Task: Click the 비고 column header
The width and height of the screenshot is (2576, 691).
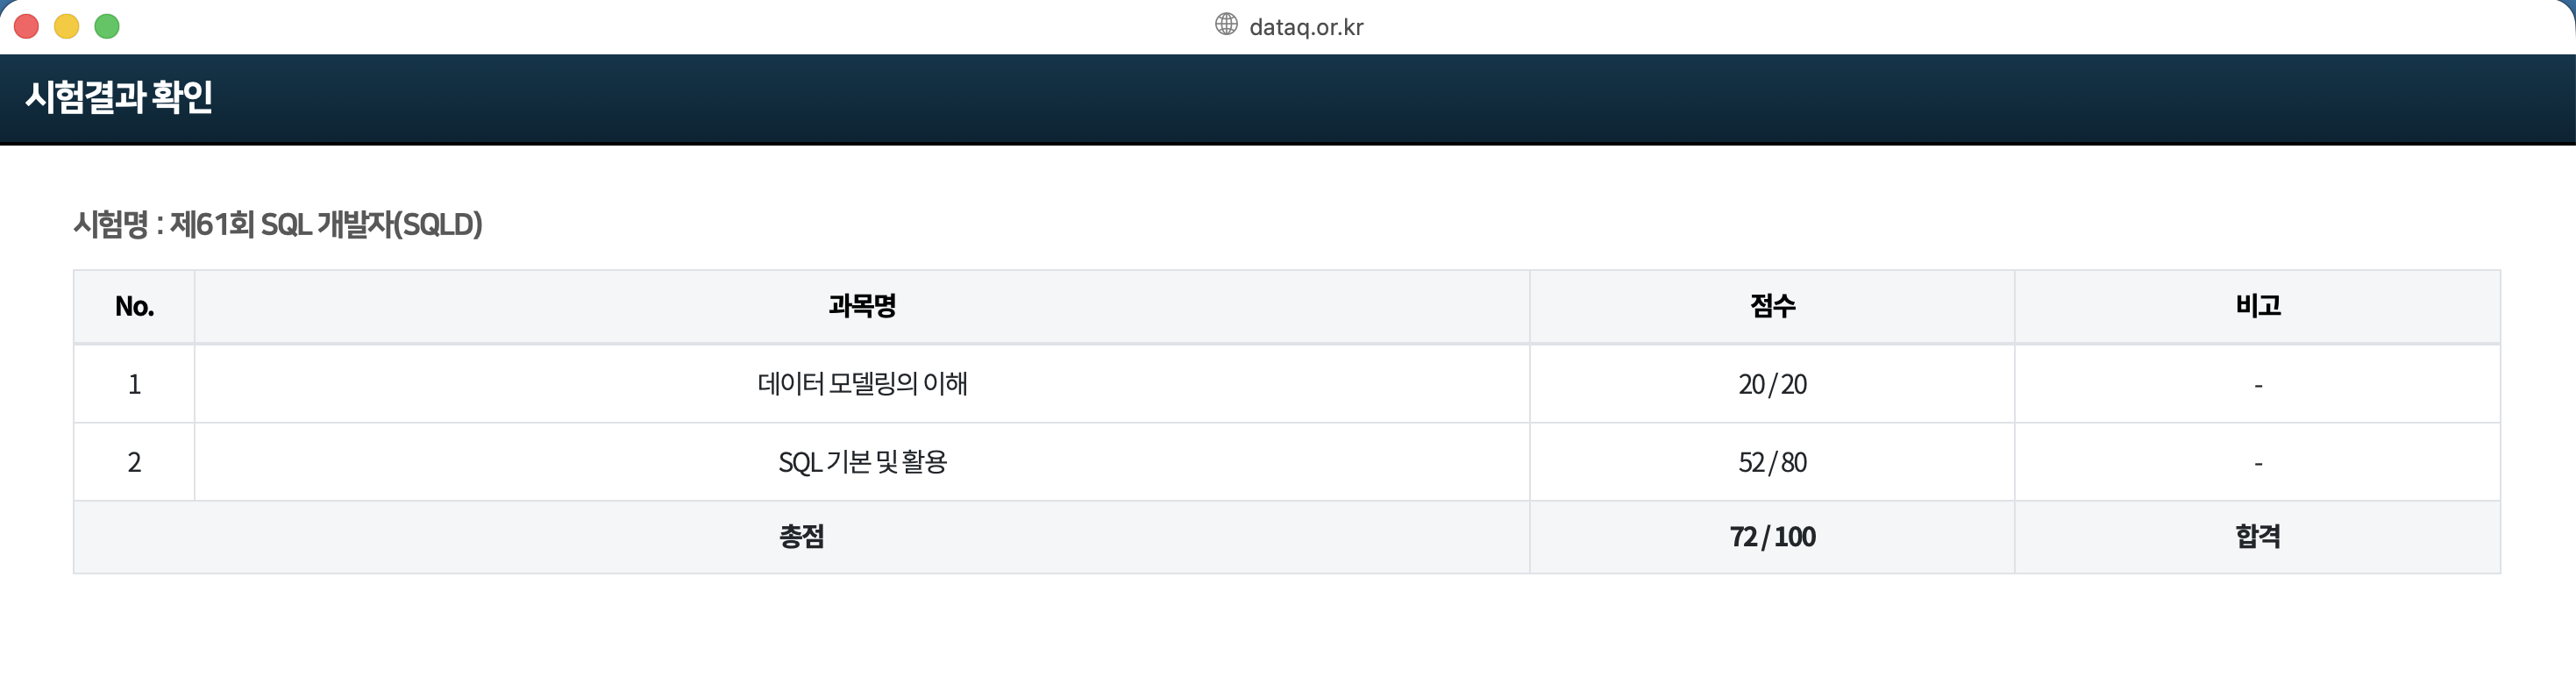Action: pos(2258,306)
